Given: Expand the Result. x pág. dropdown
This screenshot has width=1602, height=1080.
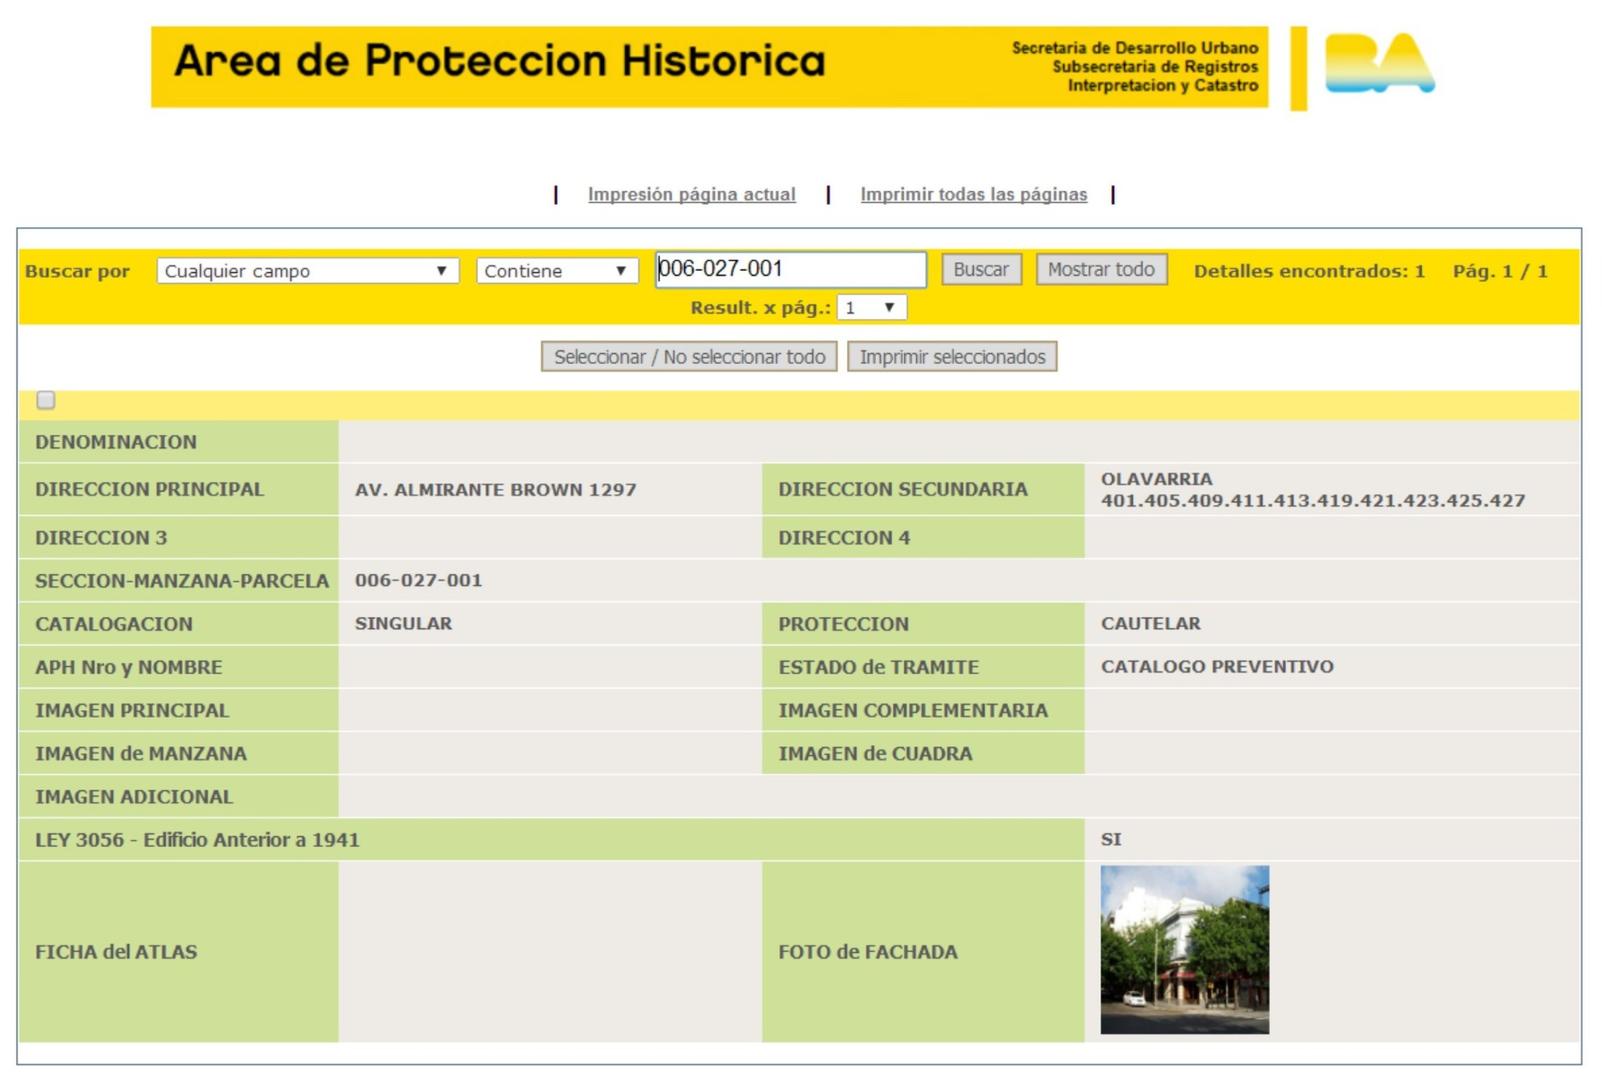Looking at the screenshot, I should 871,308.
